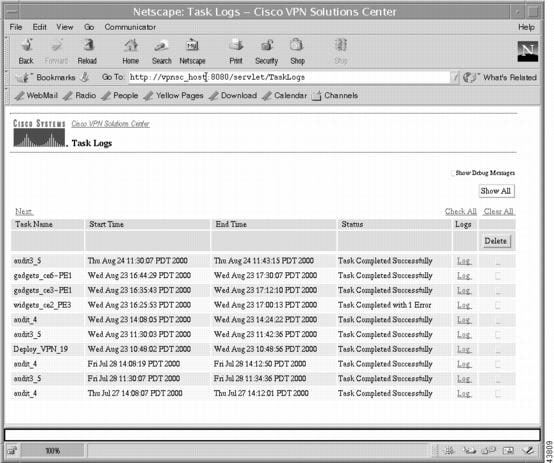The width and height of the screenshot is (554, 463).
Task: Open Composer icon in component bar
Action: 529,451
